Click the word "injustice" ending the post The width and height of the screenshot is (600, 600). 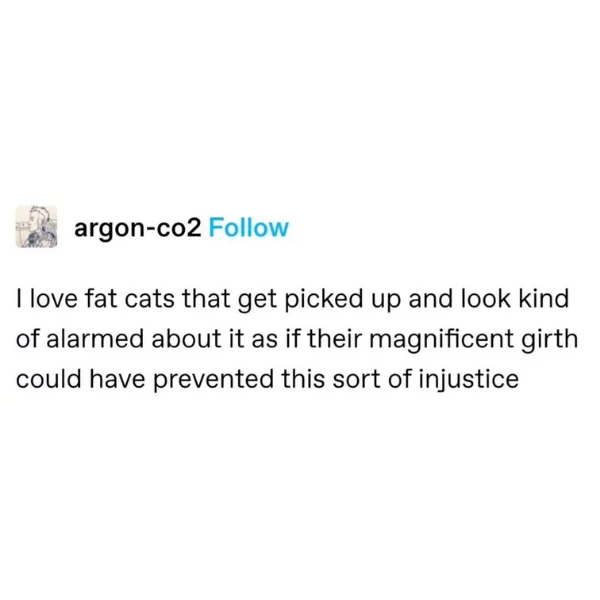point(469,380)
